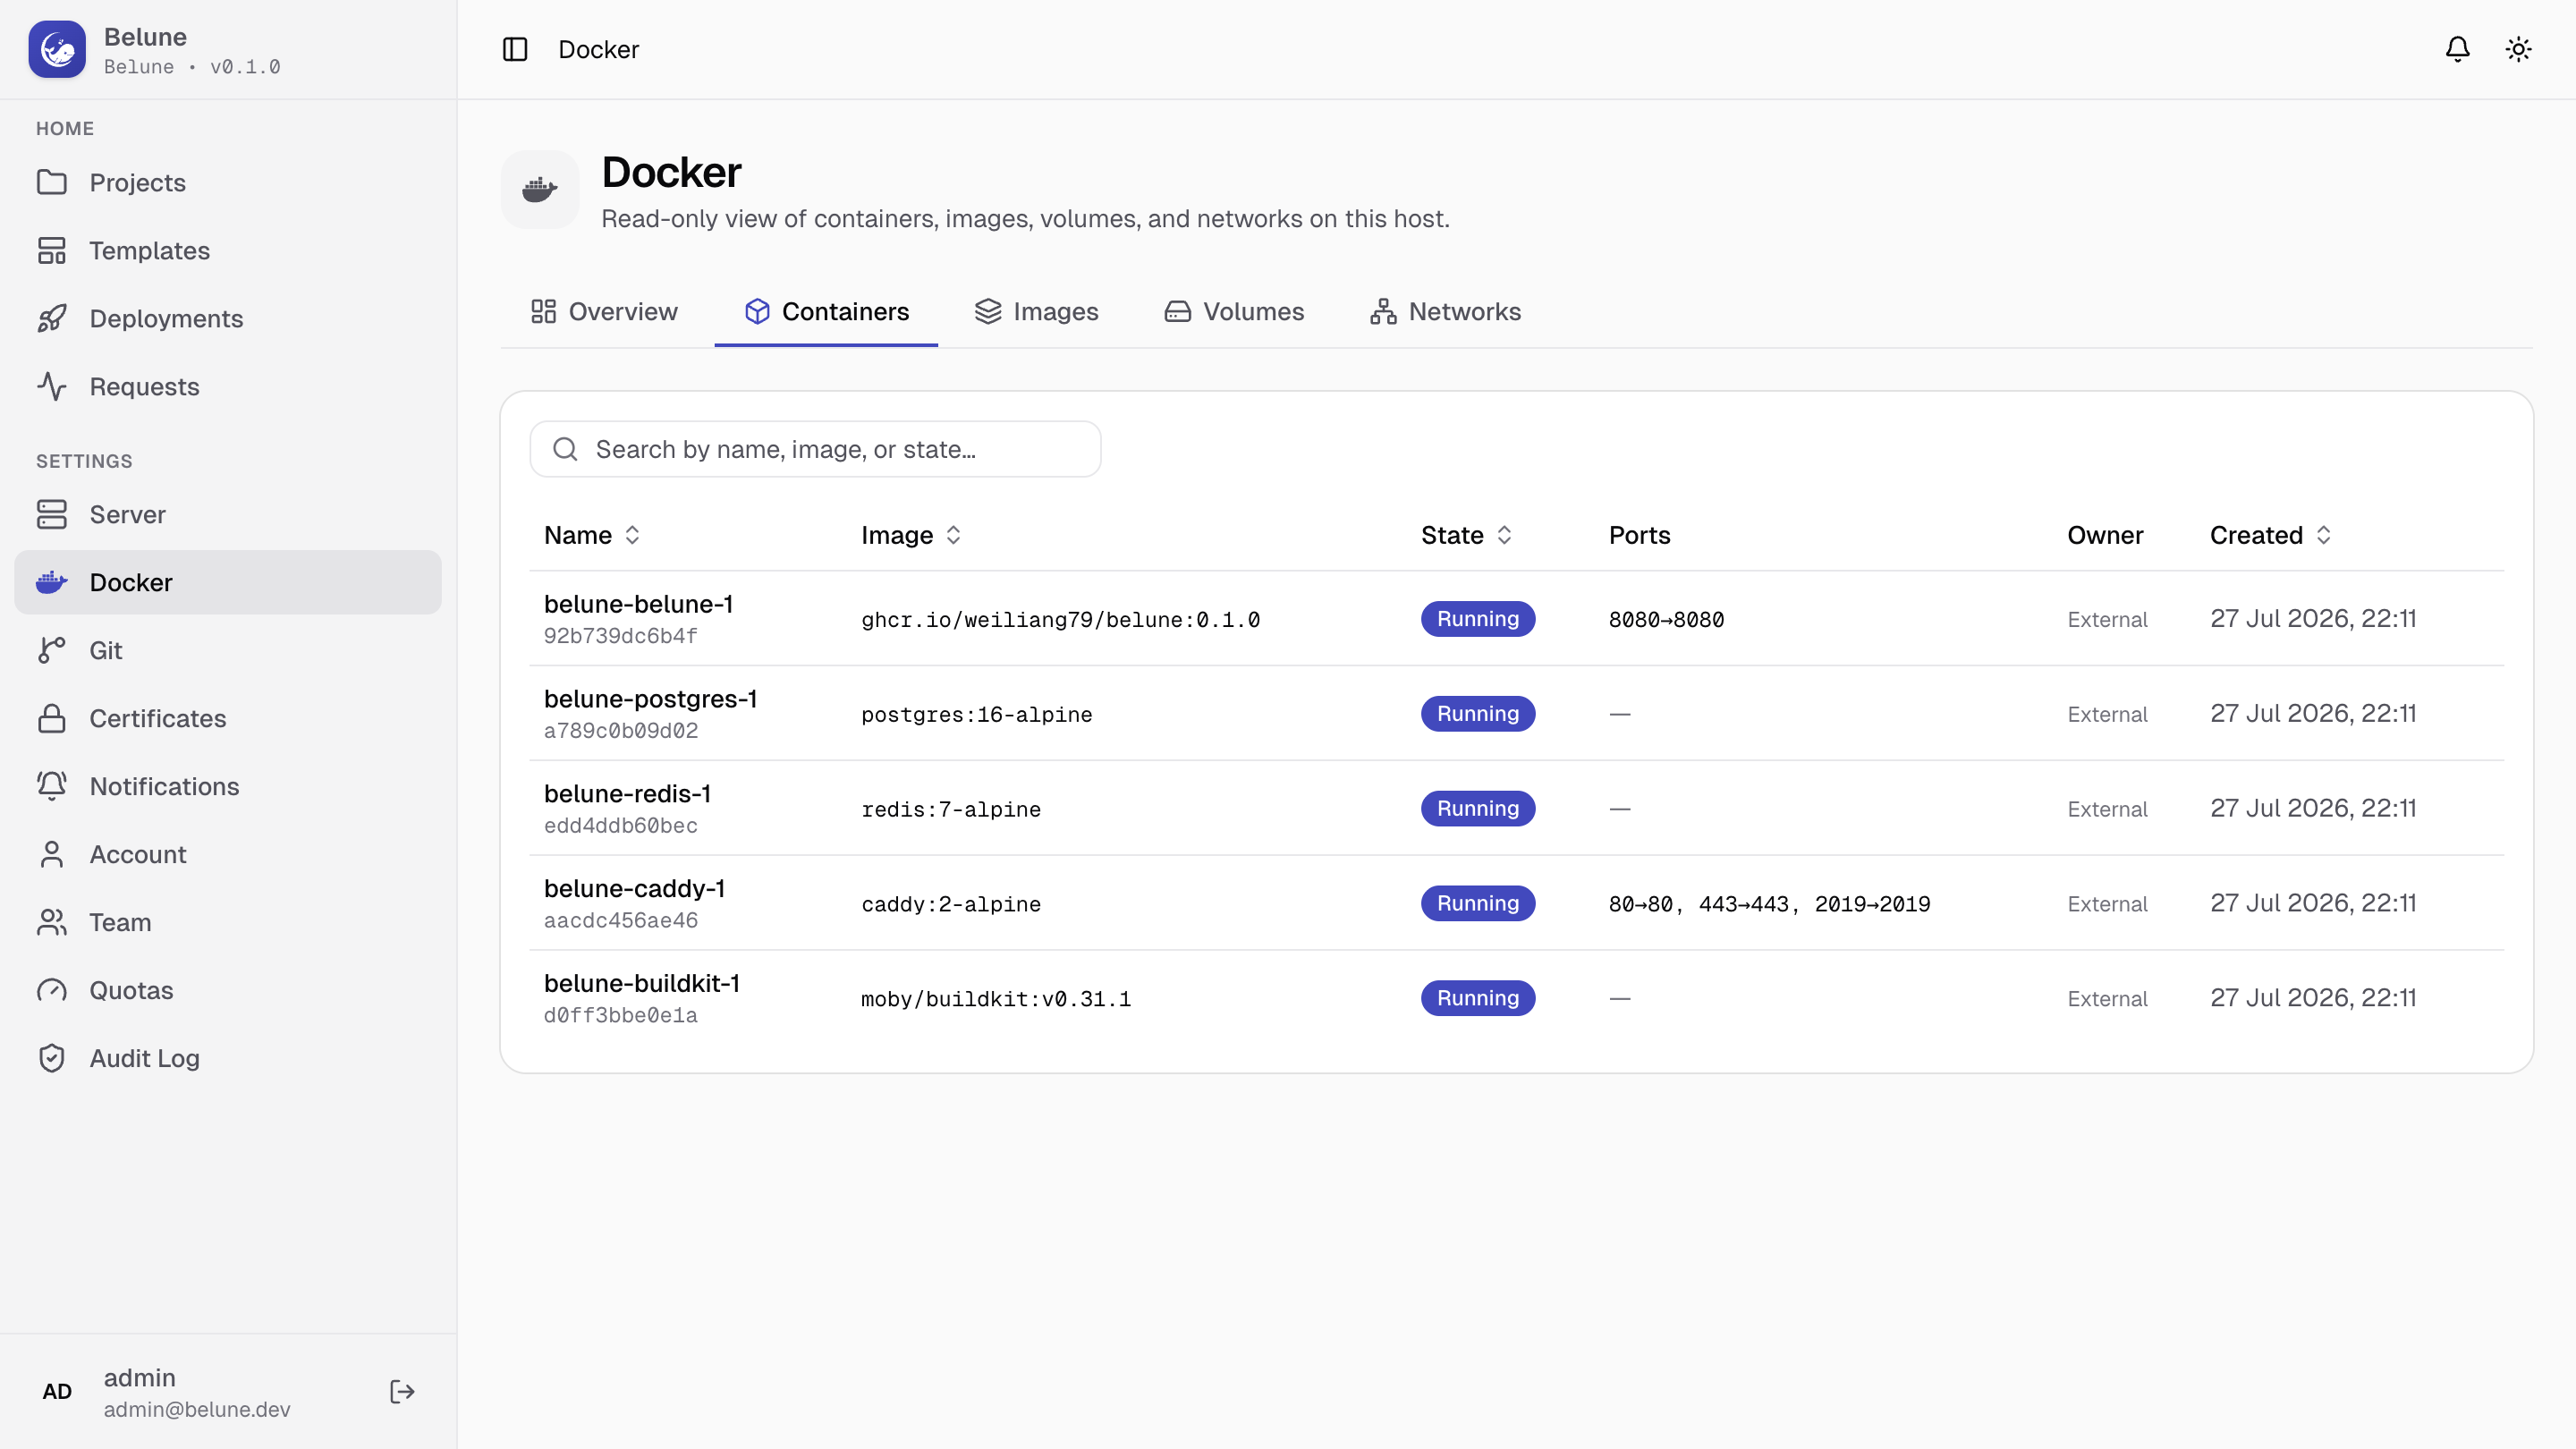Click the Notifications bell sidebar icon
2576x1449 pixels.
tap(52, 786)
